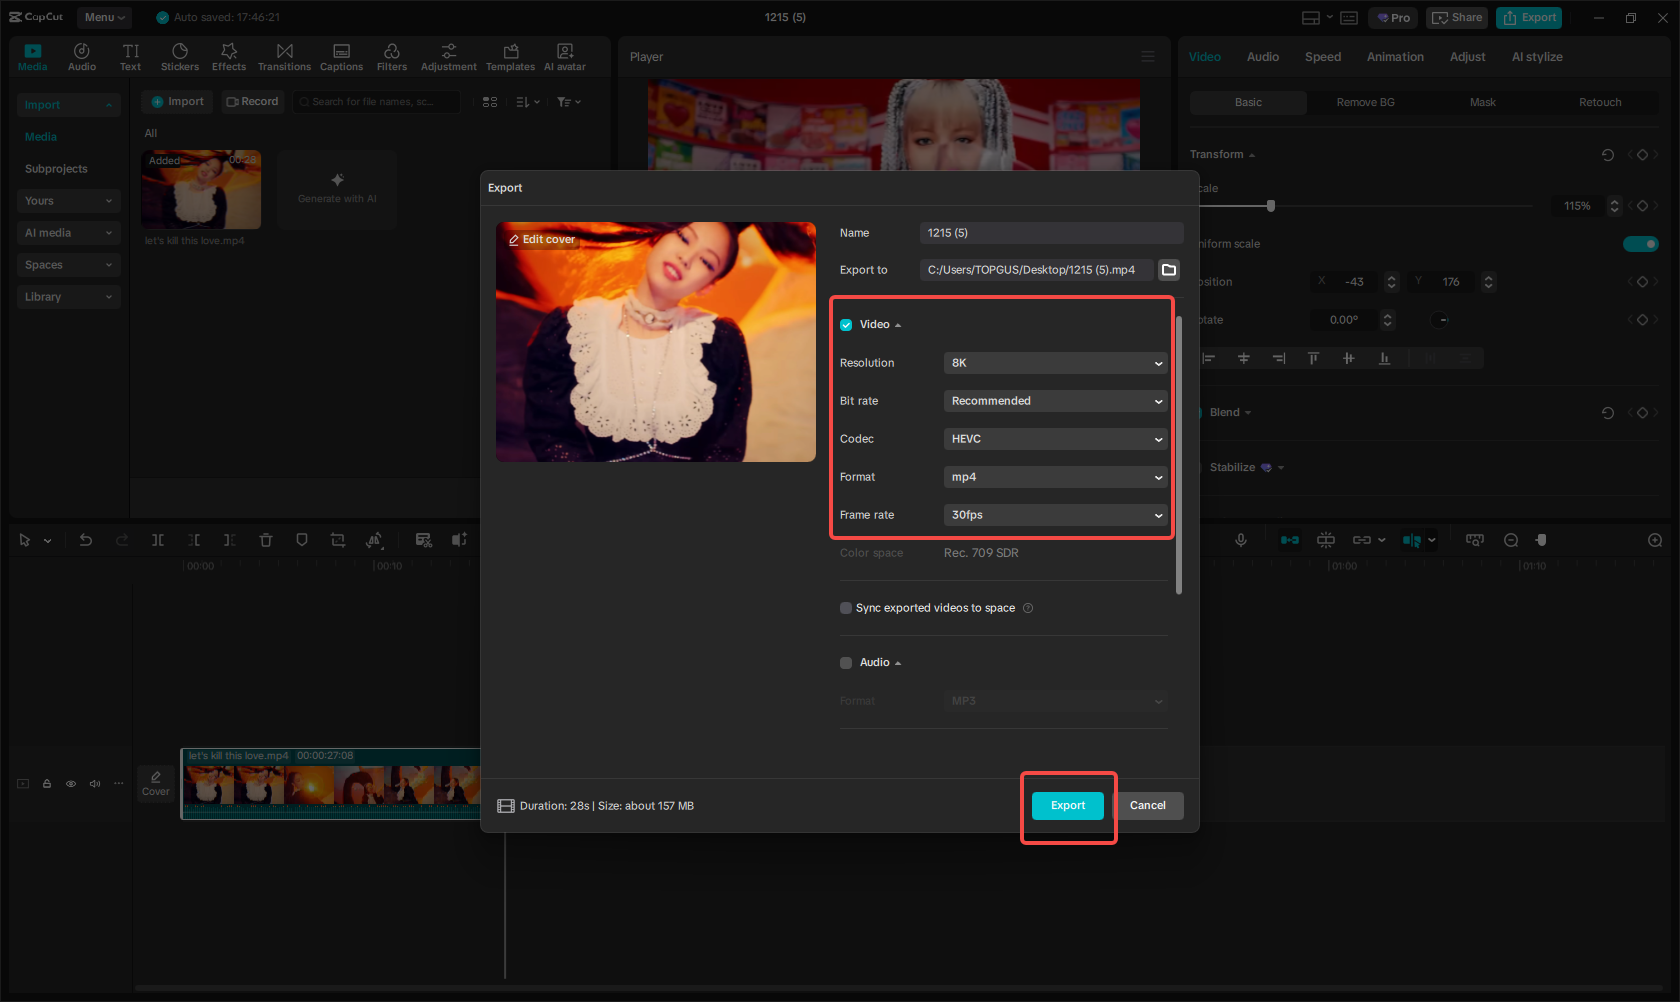
Task: Click Export to render the video
Action: click(x=1067, y=805)
